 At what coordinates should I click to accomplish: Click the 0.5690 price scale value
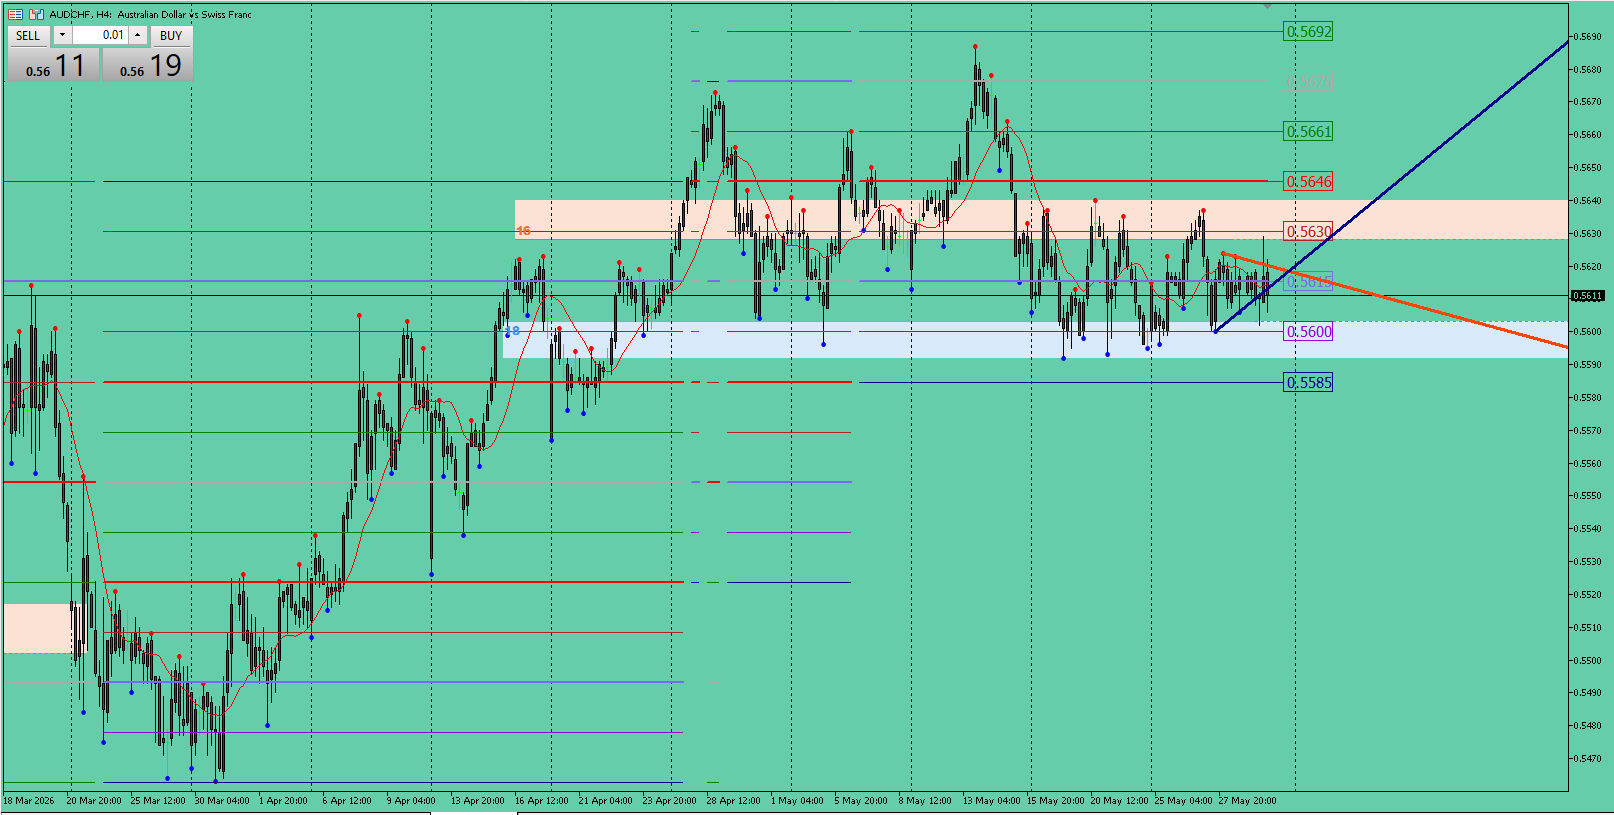point(1588,37)
